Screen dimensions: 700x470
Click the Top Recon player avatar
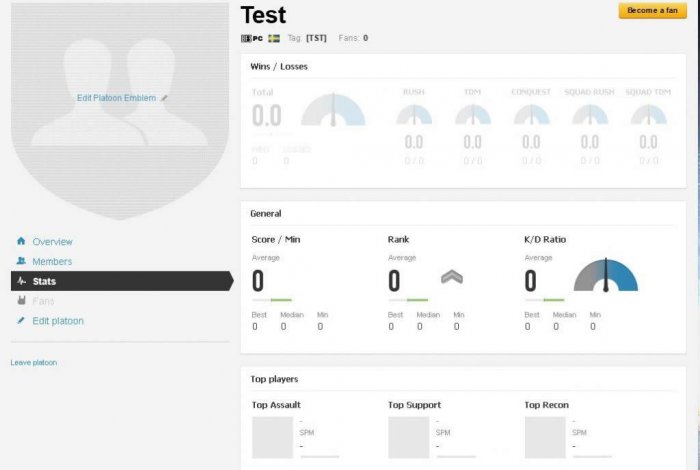pos(545,437)
